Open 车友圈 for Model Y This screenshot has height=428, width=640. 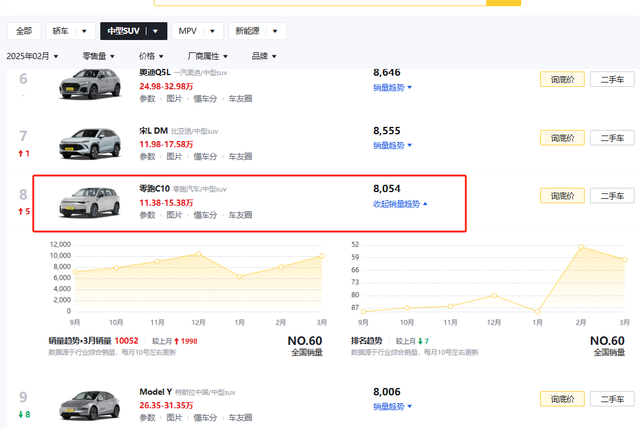pos(240,418)
